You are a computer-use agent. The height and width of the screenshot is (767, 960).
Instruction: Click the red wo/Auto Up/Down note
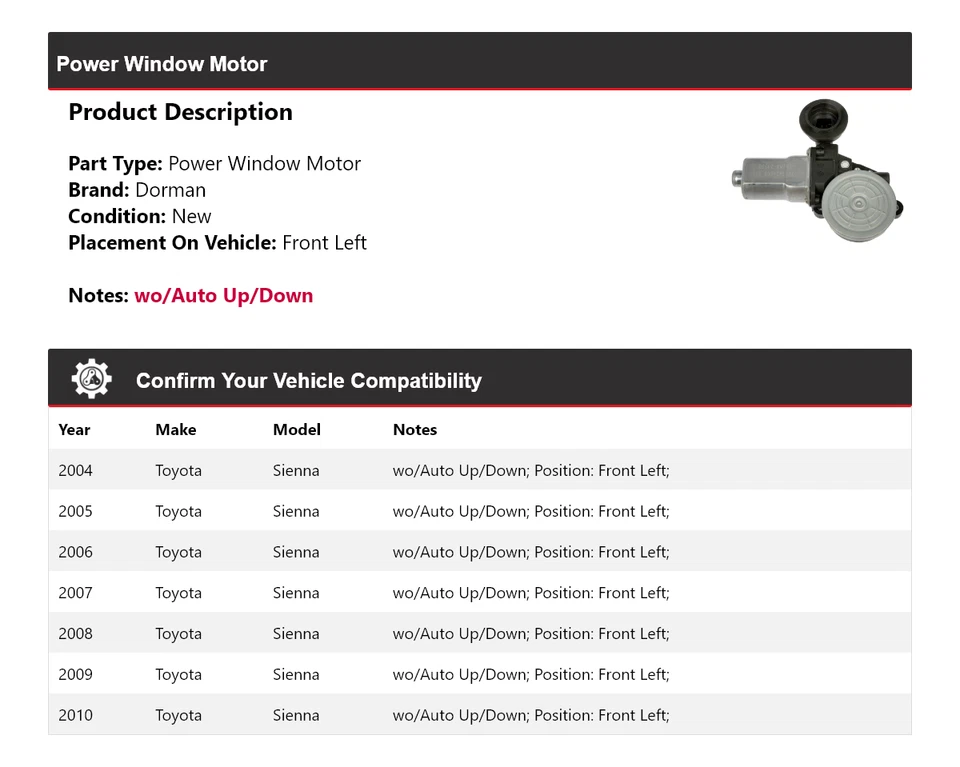(223, 296)
